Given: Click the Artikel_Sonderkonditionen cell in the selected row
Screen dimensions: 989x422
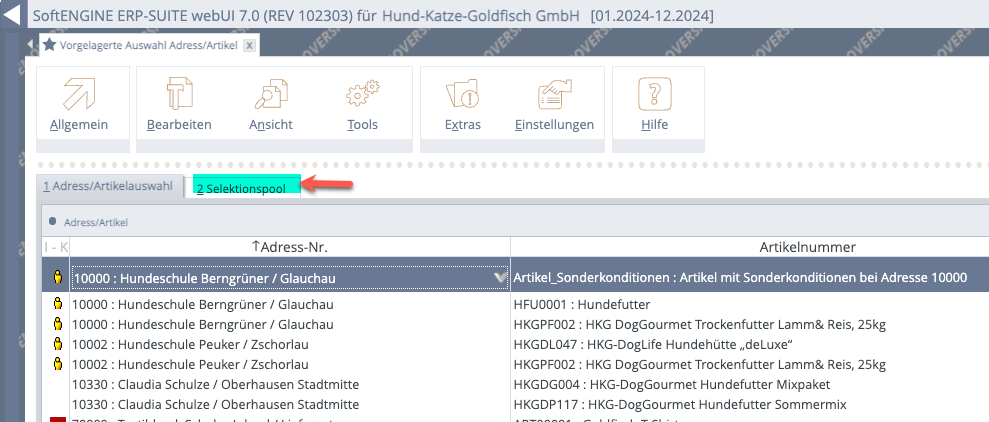Looking at the screenshot, I should (740, 277).
